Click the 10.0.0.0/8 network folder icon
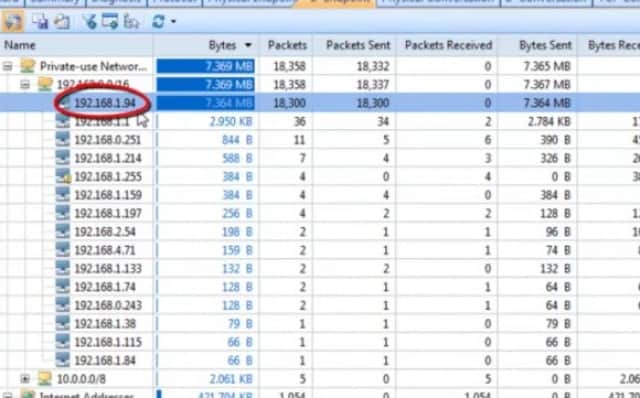Image resolution: width=640 pixels, height=398 pixels. click(x=45, y=378)
